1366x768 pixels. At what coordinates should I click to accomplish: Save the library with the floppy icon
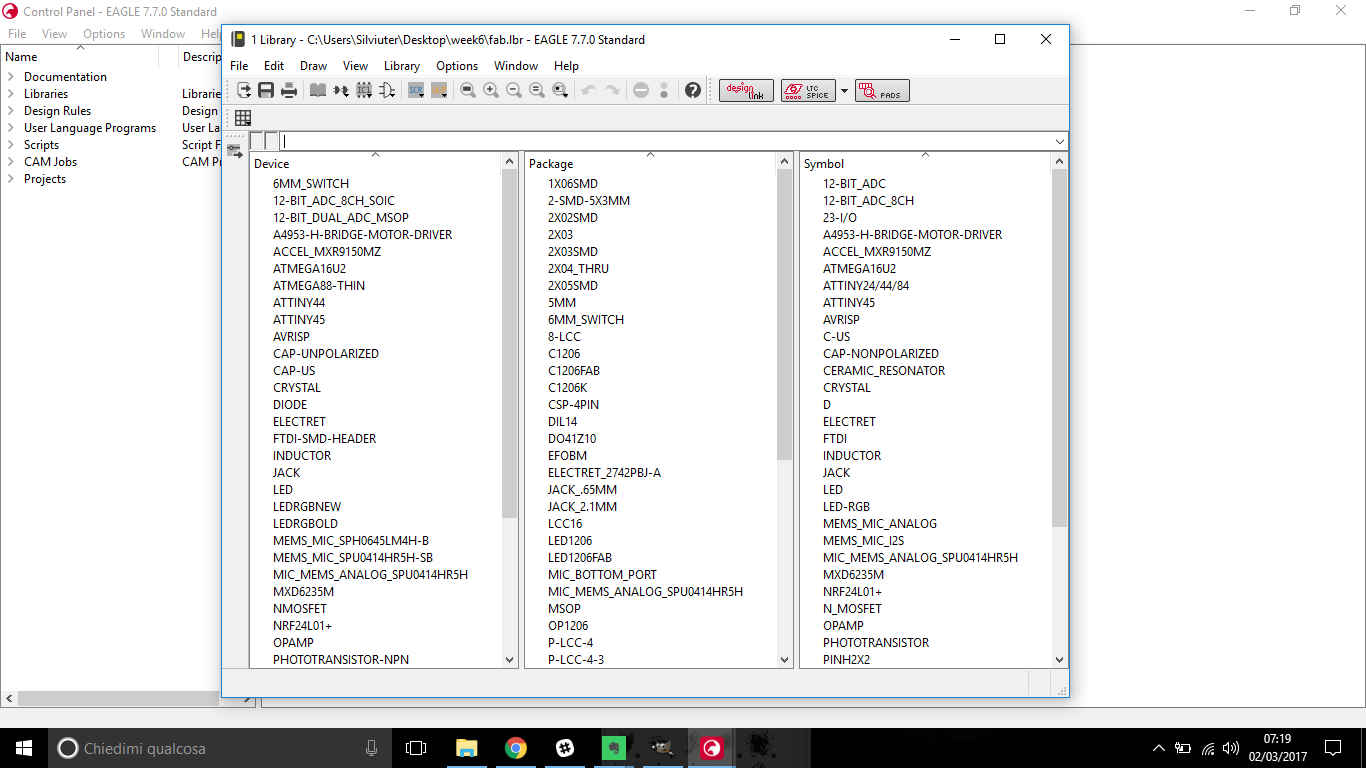coord(266,91)
